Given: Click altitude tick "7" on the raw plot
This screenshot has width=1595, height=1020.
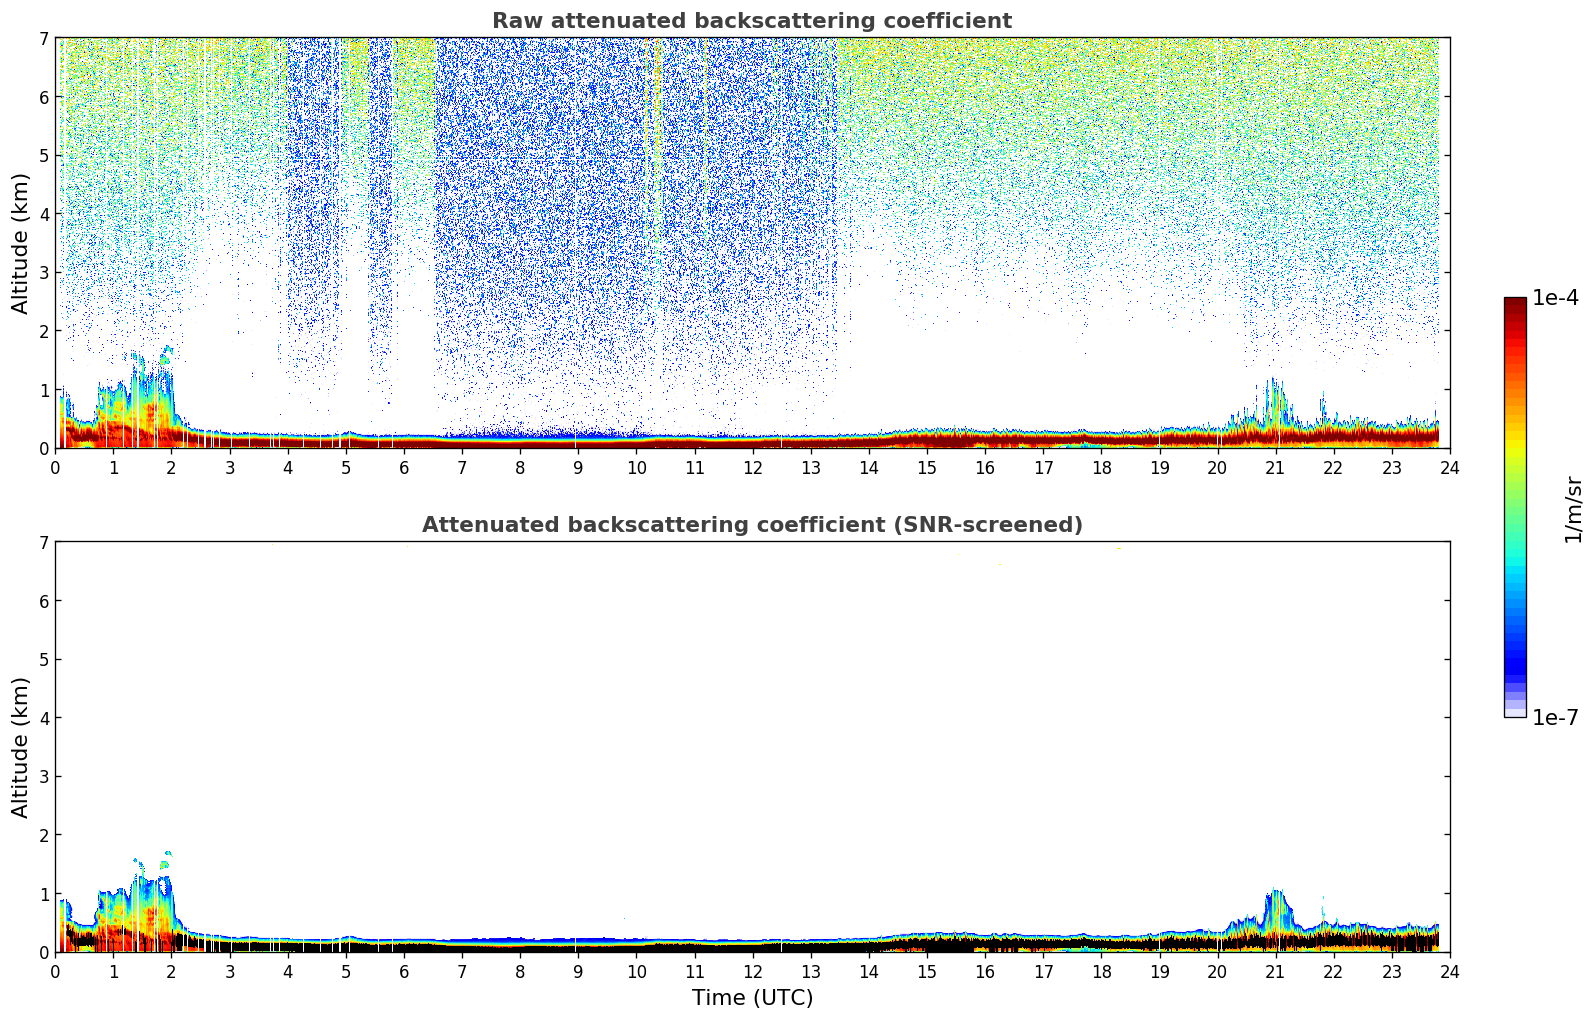Looking at the screenshot, I should pos(44,38).
